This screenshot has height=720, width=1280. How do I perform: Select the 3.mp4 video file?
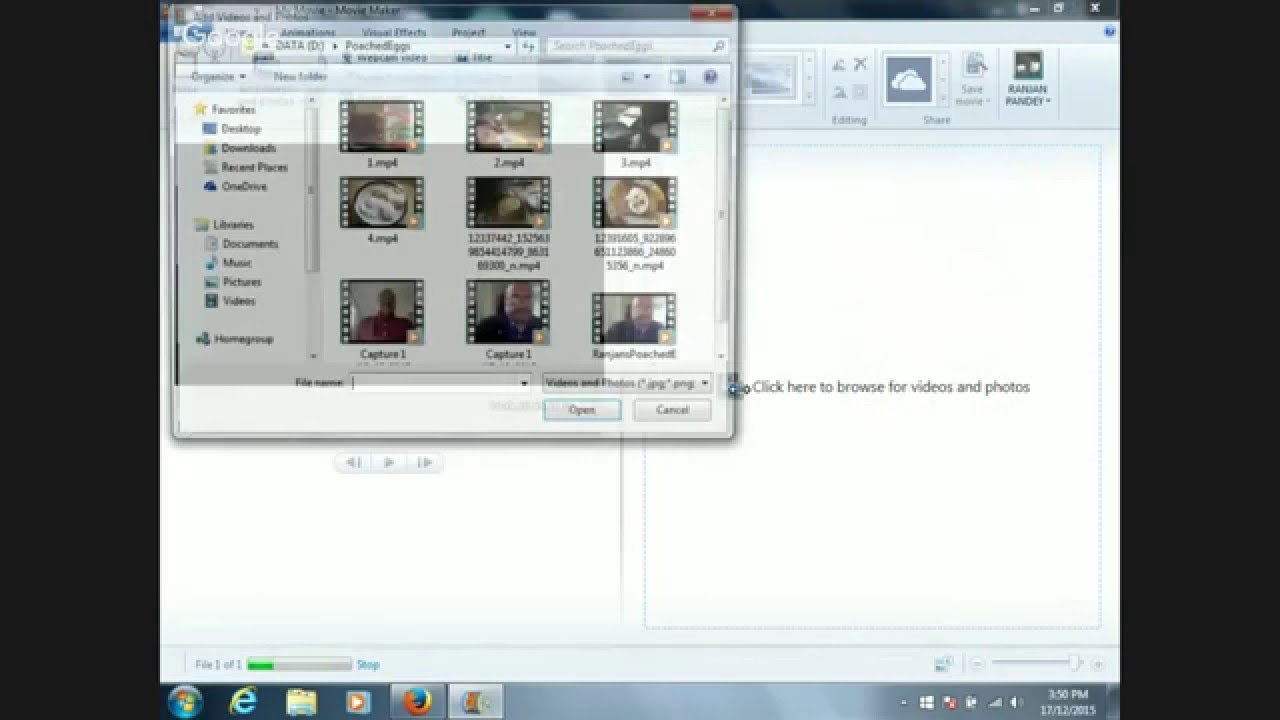click(635, 127)
